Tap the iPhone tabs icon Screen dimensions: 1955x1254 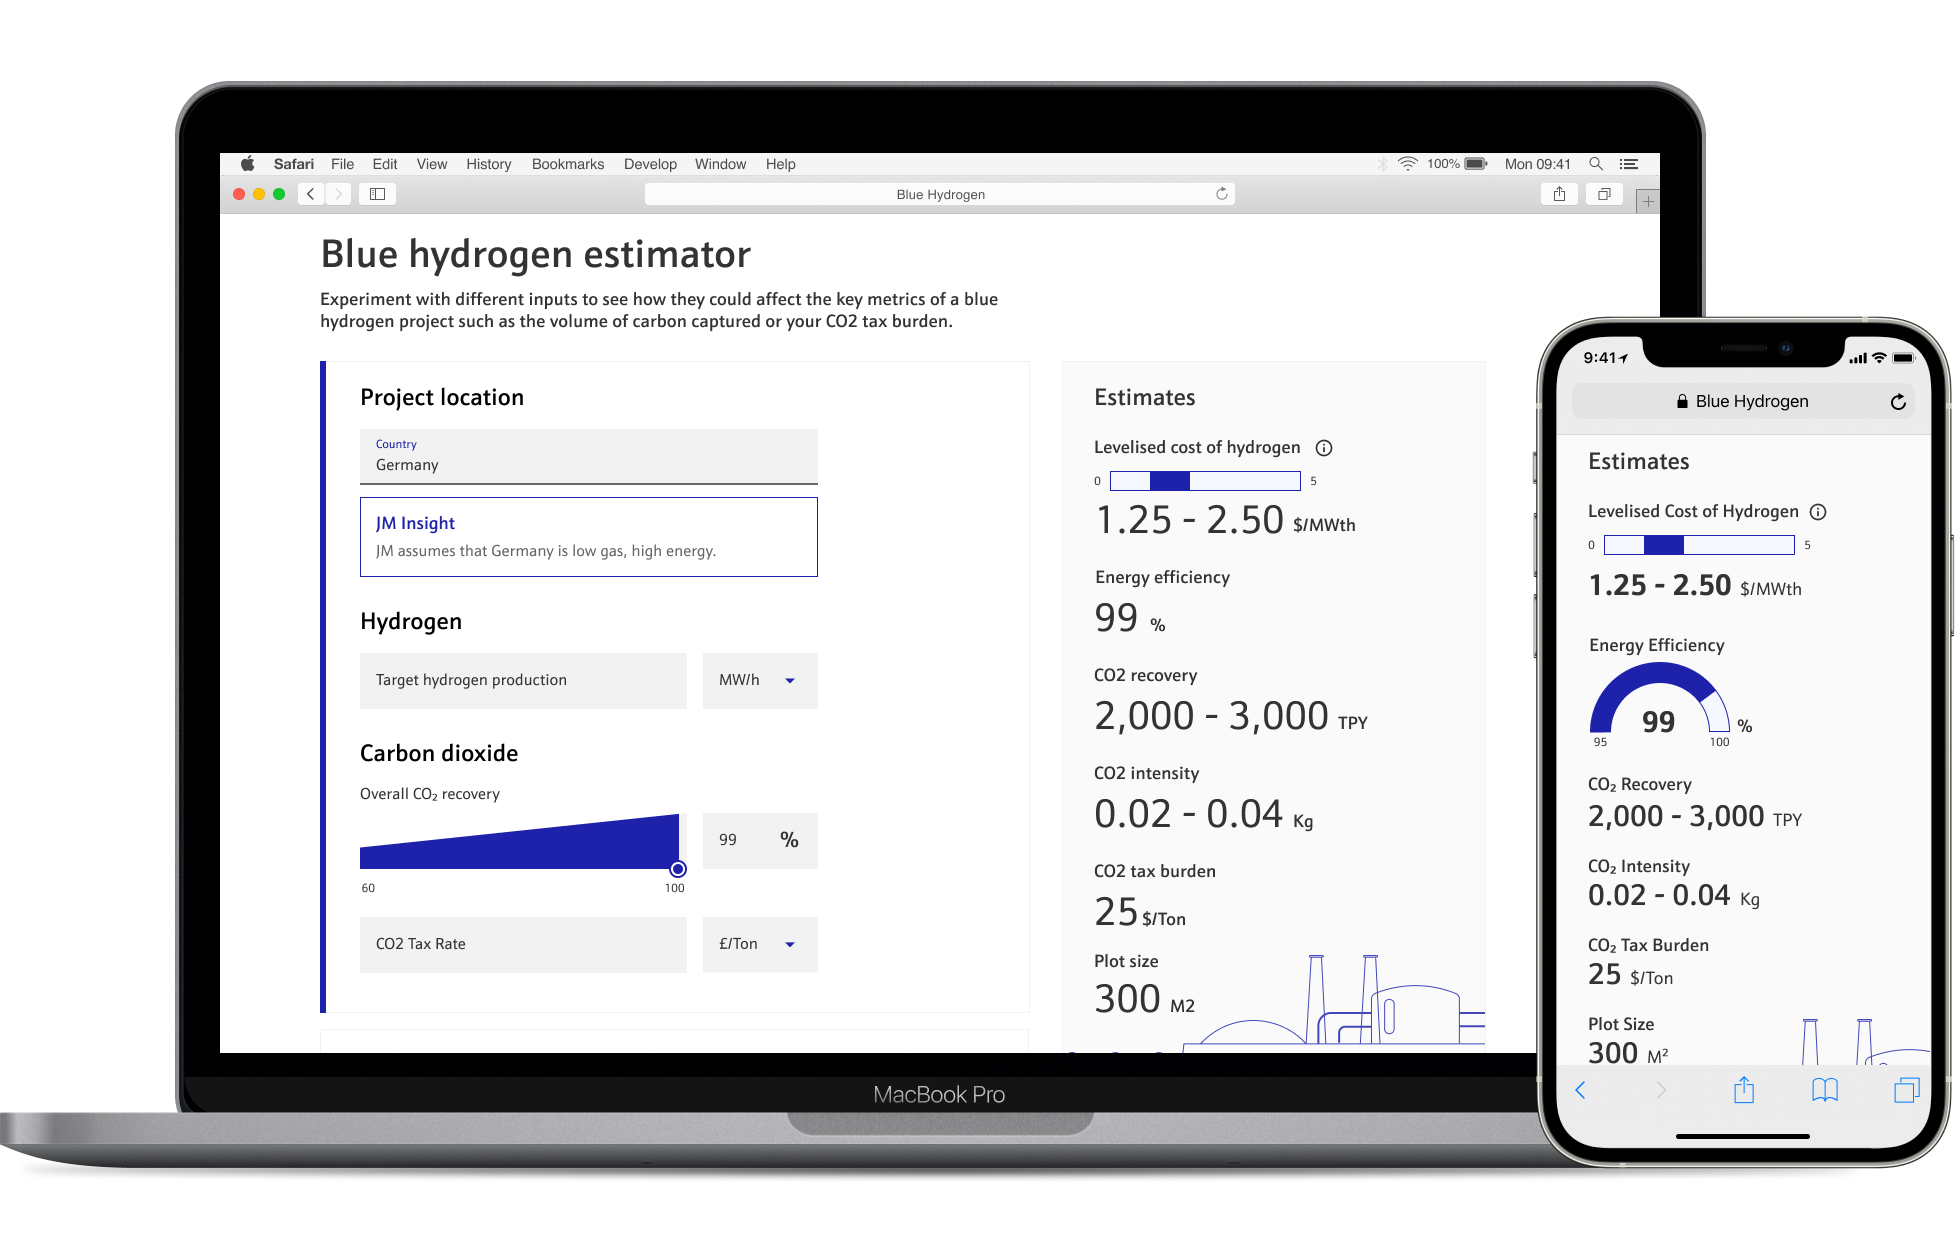[x=1906, y=1090]
